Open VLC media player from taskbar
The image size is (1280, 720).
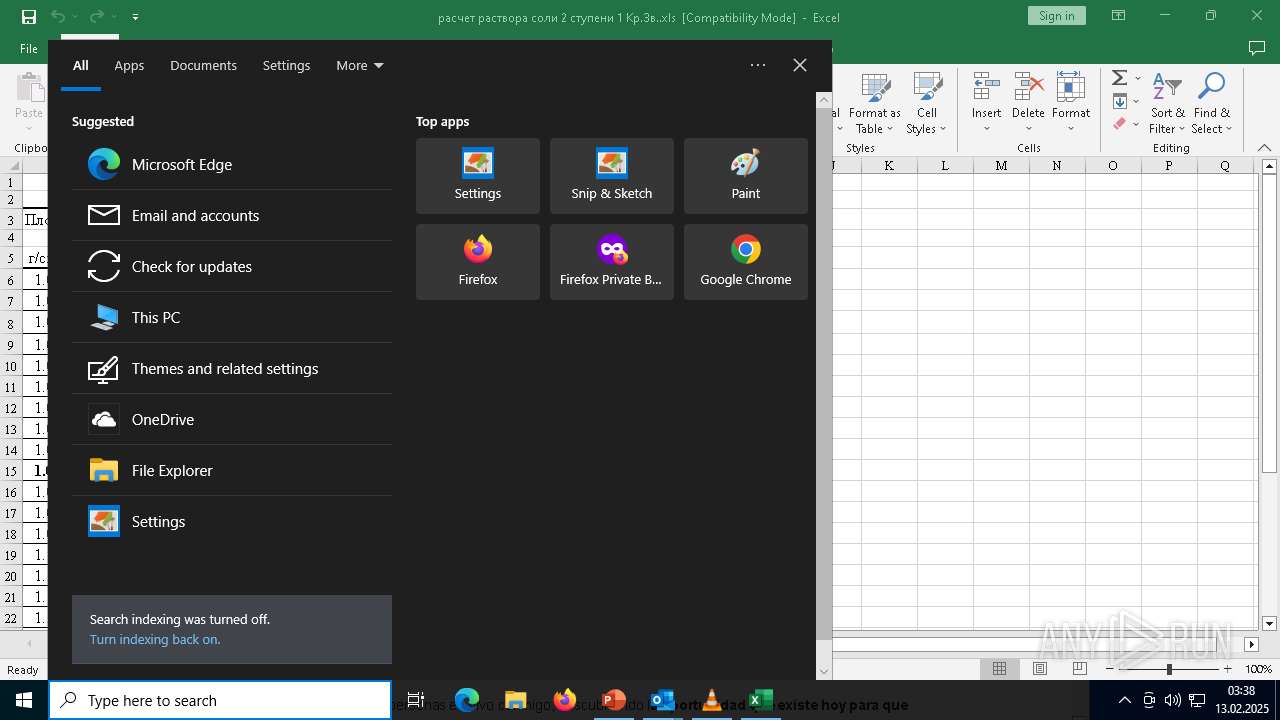pyautogui.click(x=711, y=700)
